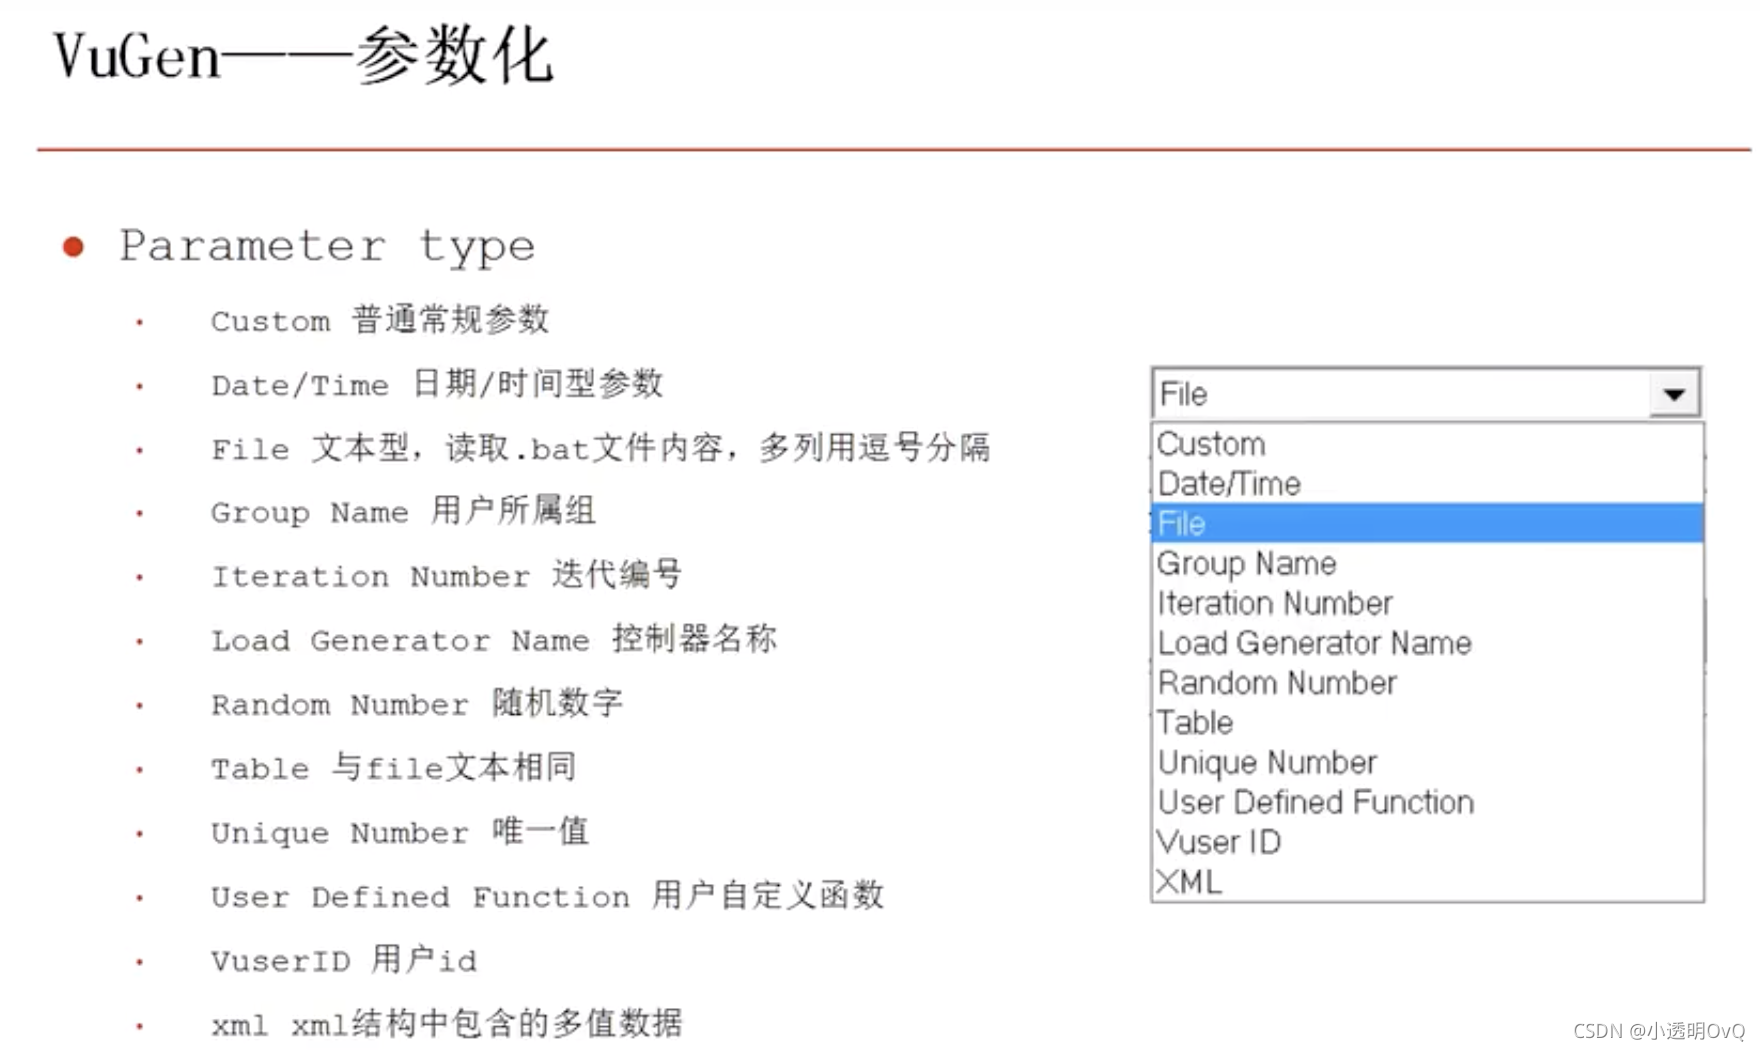Screen dimensions: 1760x1052
Task: Click the Custom 普通常规参数 bullet item
Action: tap(380, 320)
